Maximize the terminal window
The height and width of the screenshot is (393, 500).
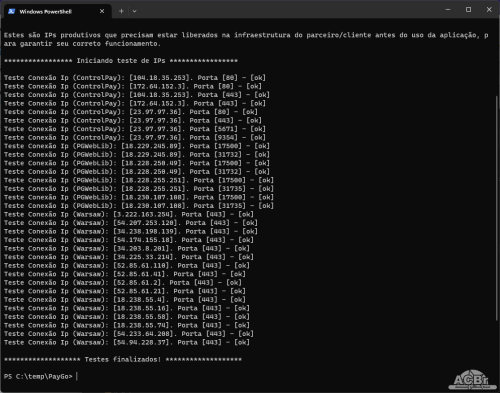(468, 10)
